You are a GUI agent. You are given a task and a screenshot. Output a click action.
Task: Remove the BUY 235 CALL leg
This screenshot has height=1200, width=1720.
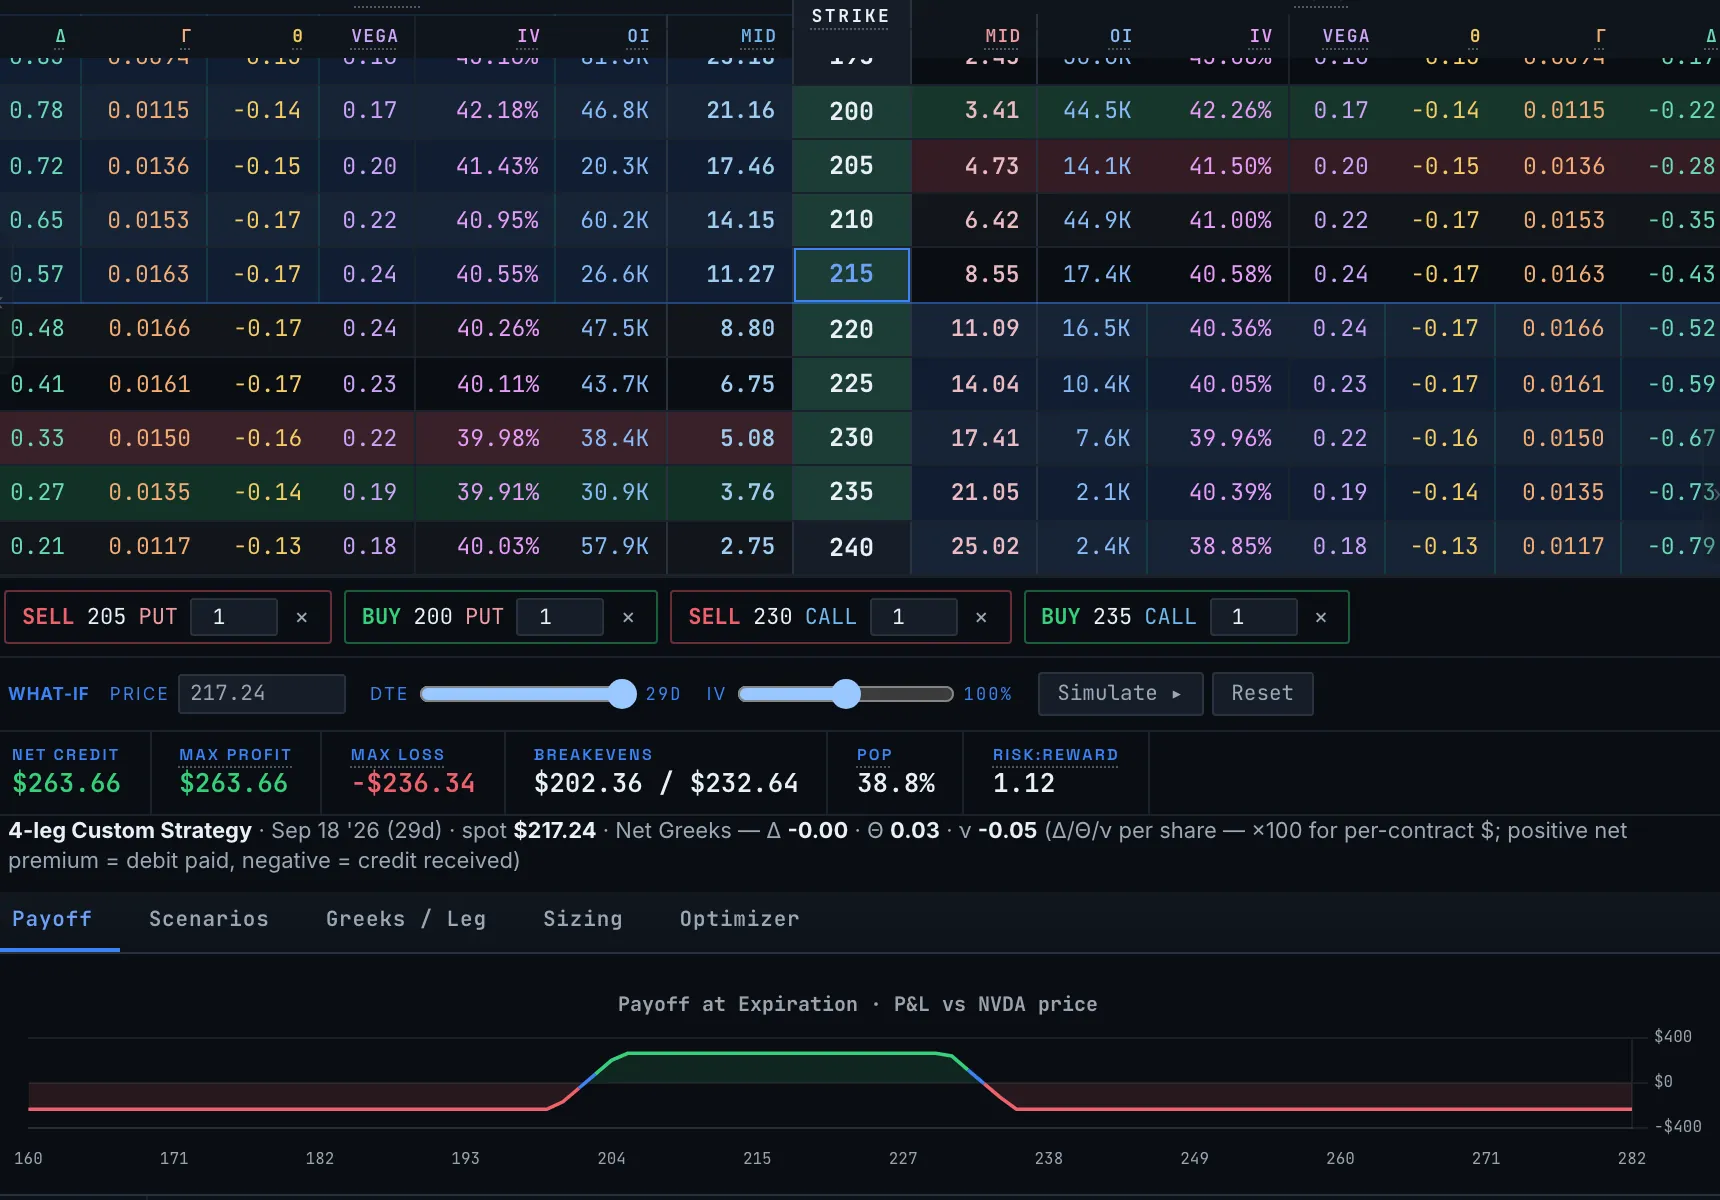point(1321,618)
